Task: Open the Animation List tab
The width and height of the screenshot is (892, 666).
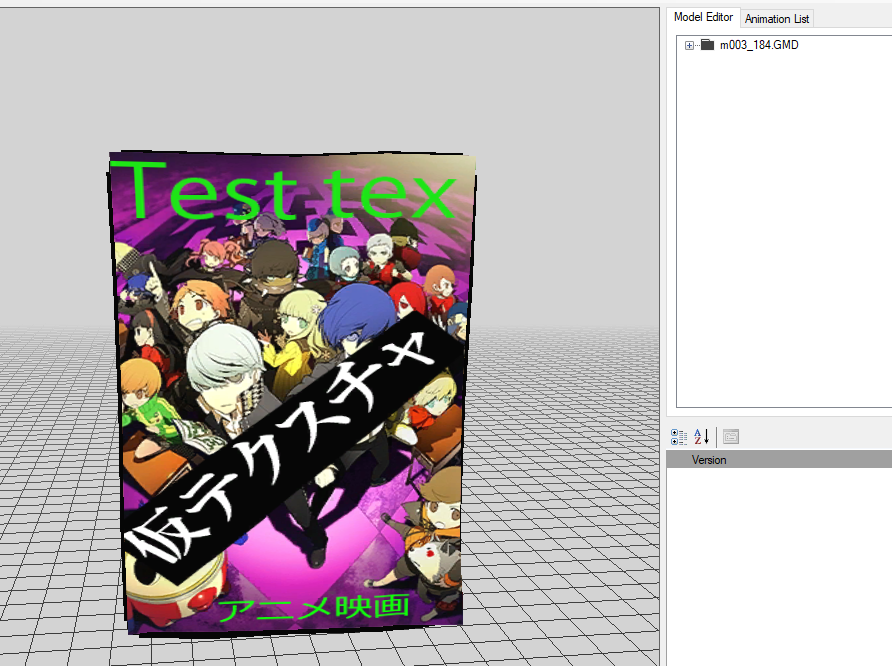Action: (777, 19)
